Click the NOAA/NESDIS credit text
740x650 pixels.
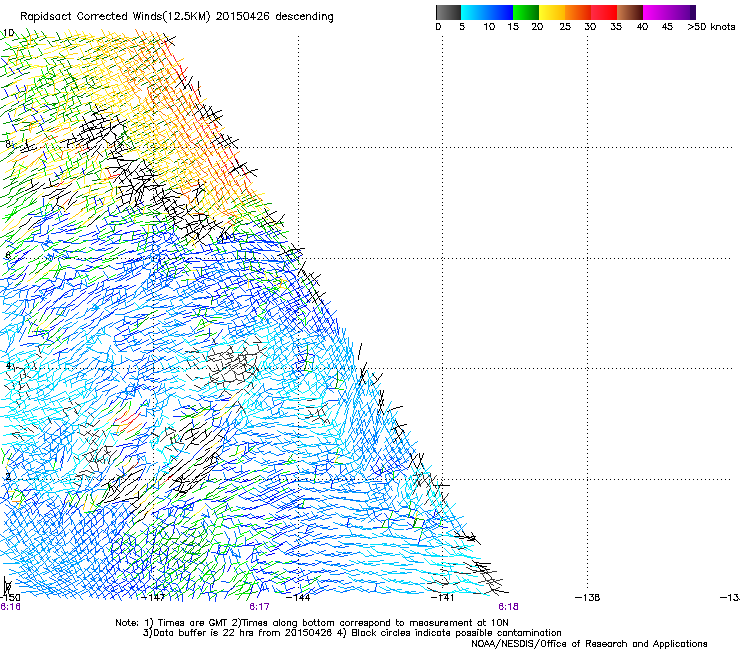click(589, 644)
